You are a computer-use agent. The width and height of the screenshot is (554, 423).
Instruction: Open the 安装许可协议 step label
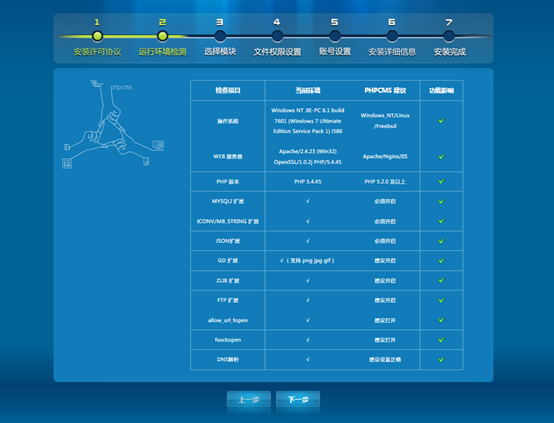point(97,52)
